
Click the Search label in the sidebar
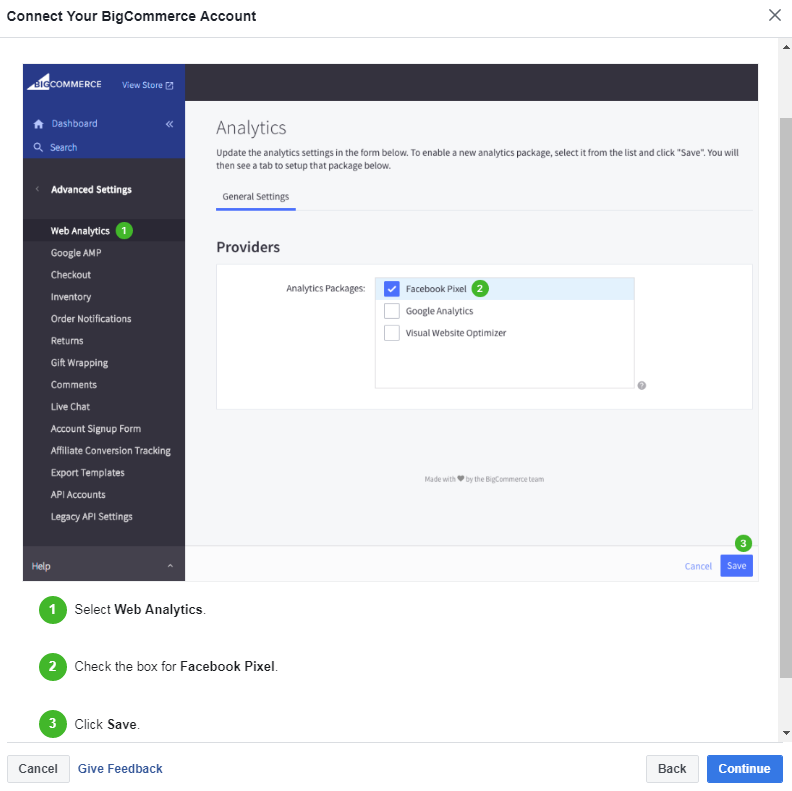click(x=63, y=147)
